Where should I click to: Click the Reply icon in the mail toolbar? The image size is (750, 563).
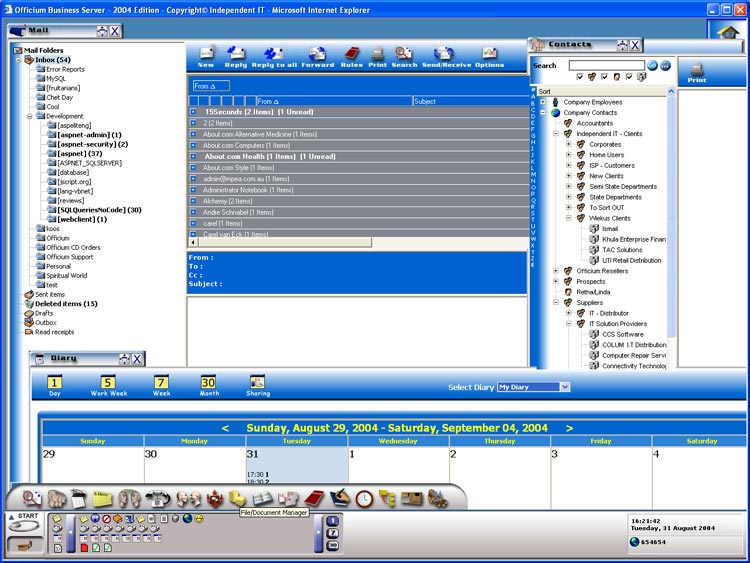235,56
